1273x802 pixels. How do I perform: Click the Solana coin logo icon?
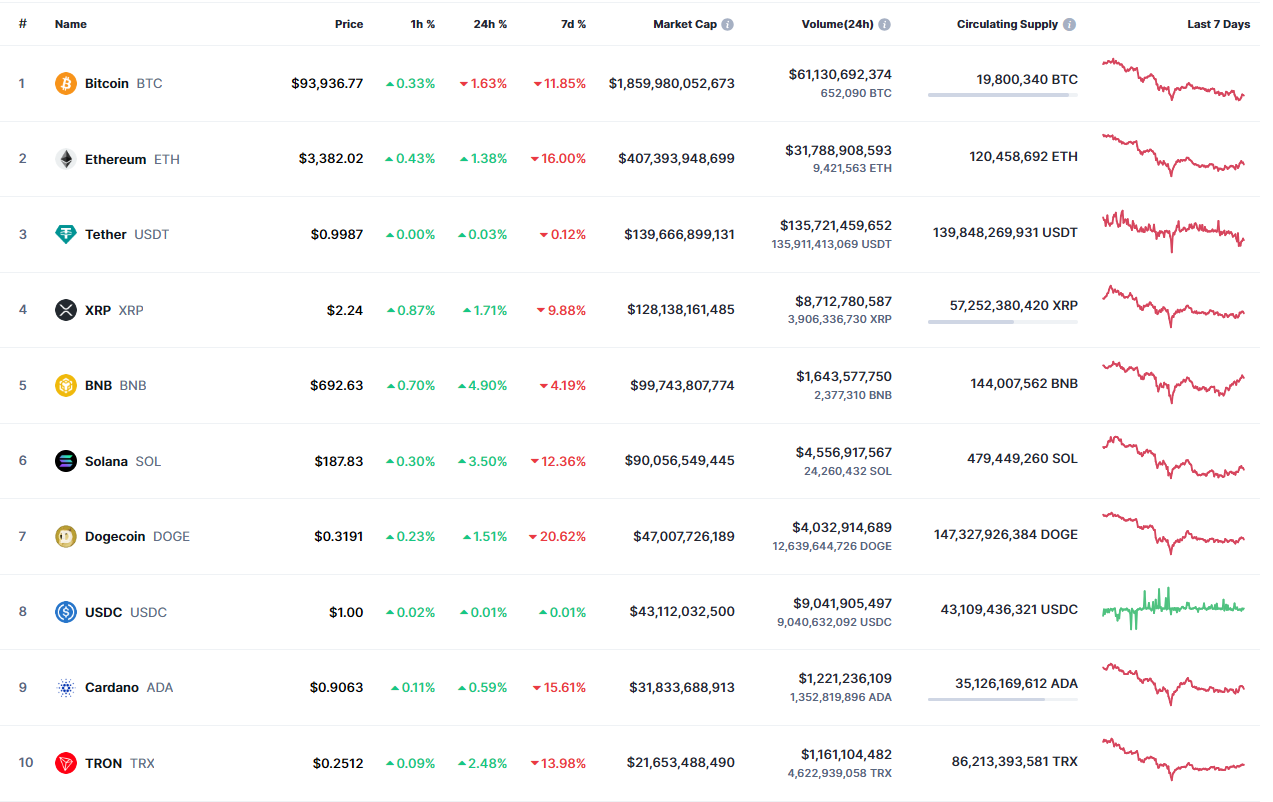(66, 461)
